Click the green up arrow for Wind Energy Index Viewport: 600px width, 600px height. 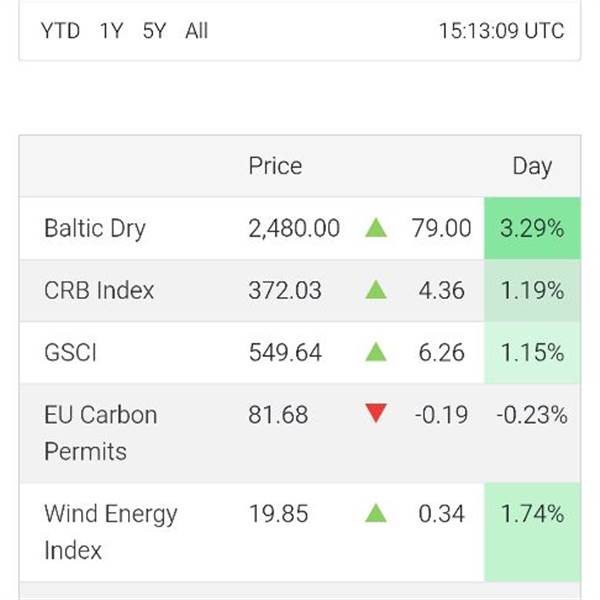click(376, 514)
